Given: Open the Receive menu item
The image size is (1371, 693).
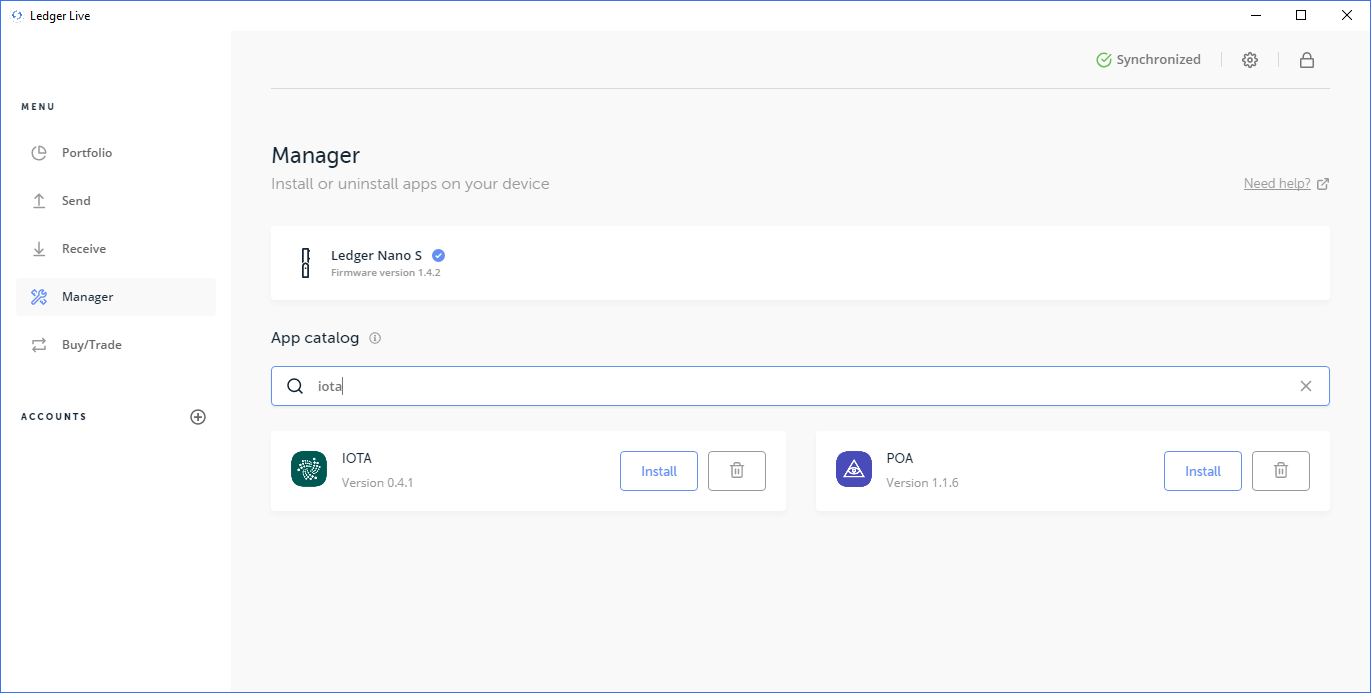Looking at the screenshot, I should 116,249.
